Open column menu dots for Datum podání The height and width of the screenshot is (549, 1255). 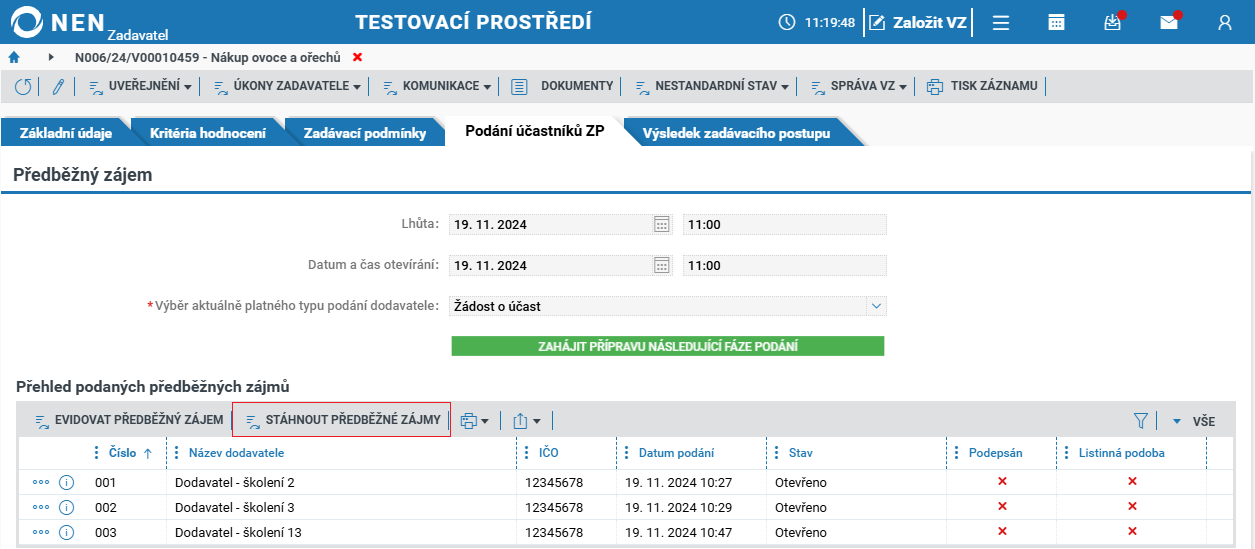(x=627, y=453)
